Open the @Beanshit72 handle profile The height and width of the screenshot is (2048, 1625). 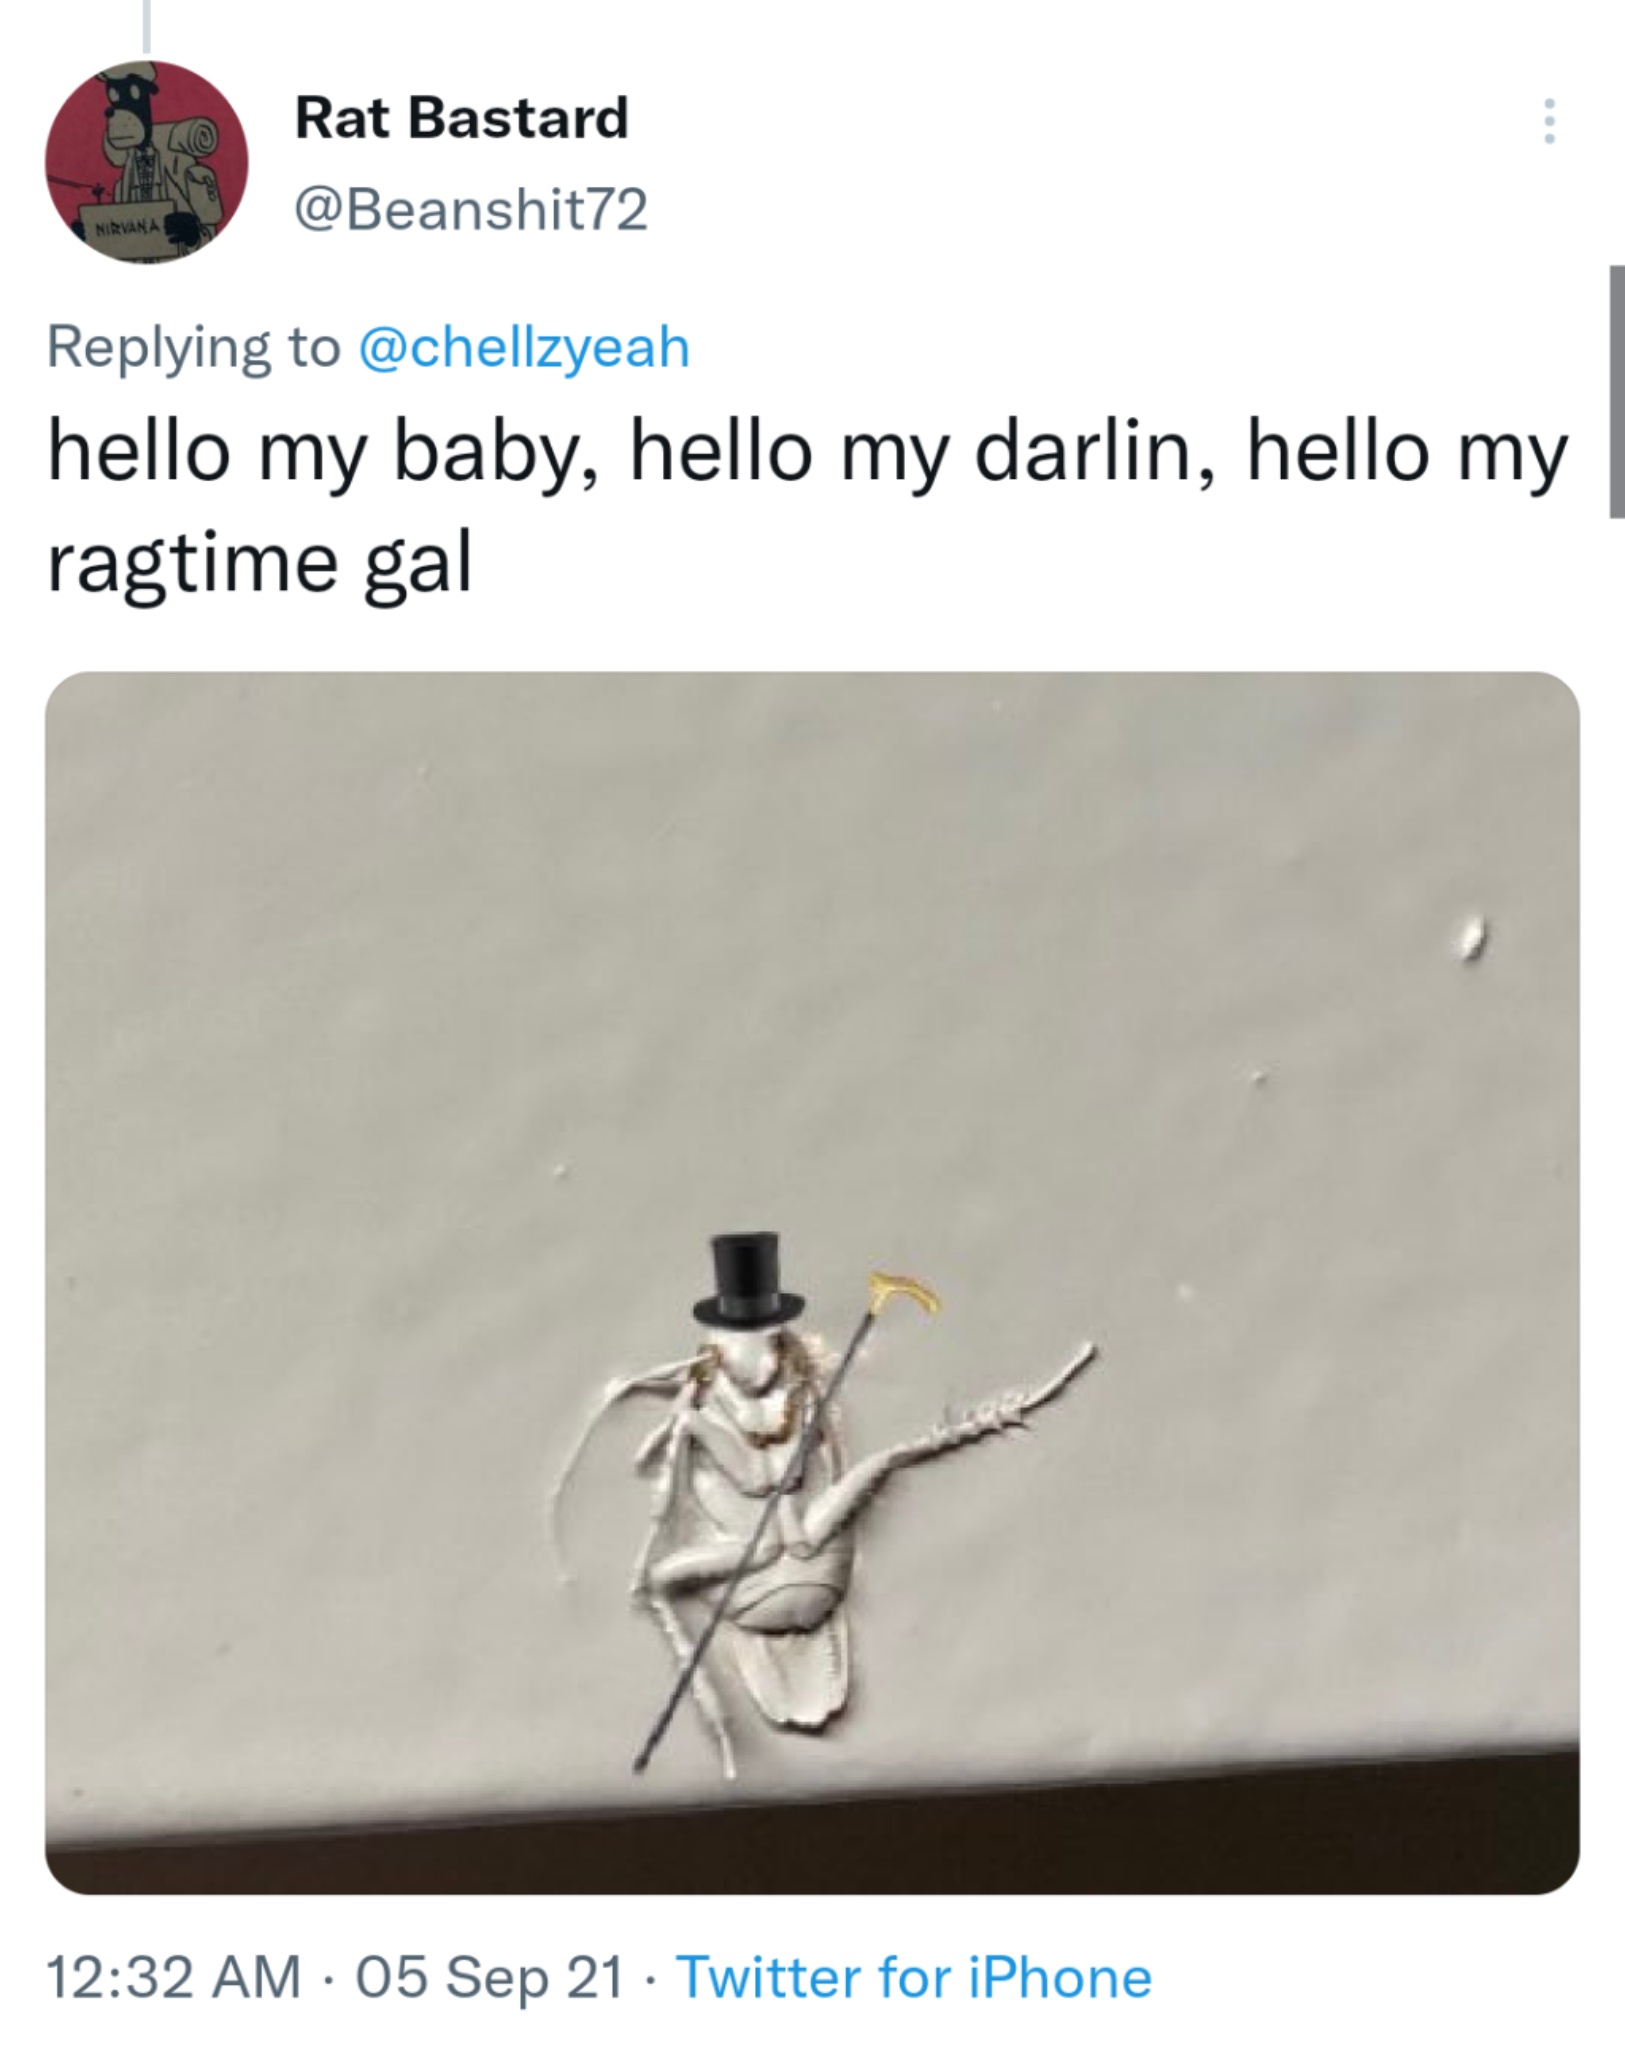point(471,210)
